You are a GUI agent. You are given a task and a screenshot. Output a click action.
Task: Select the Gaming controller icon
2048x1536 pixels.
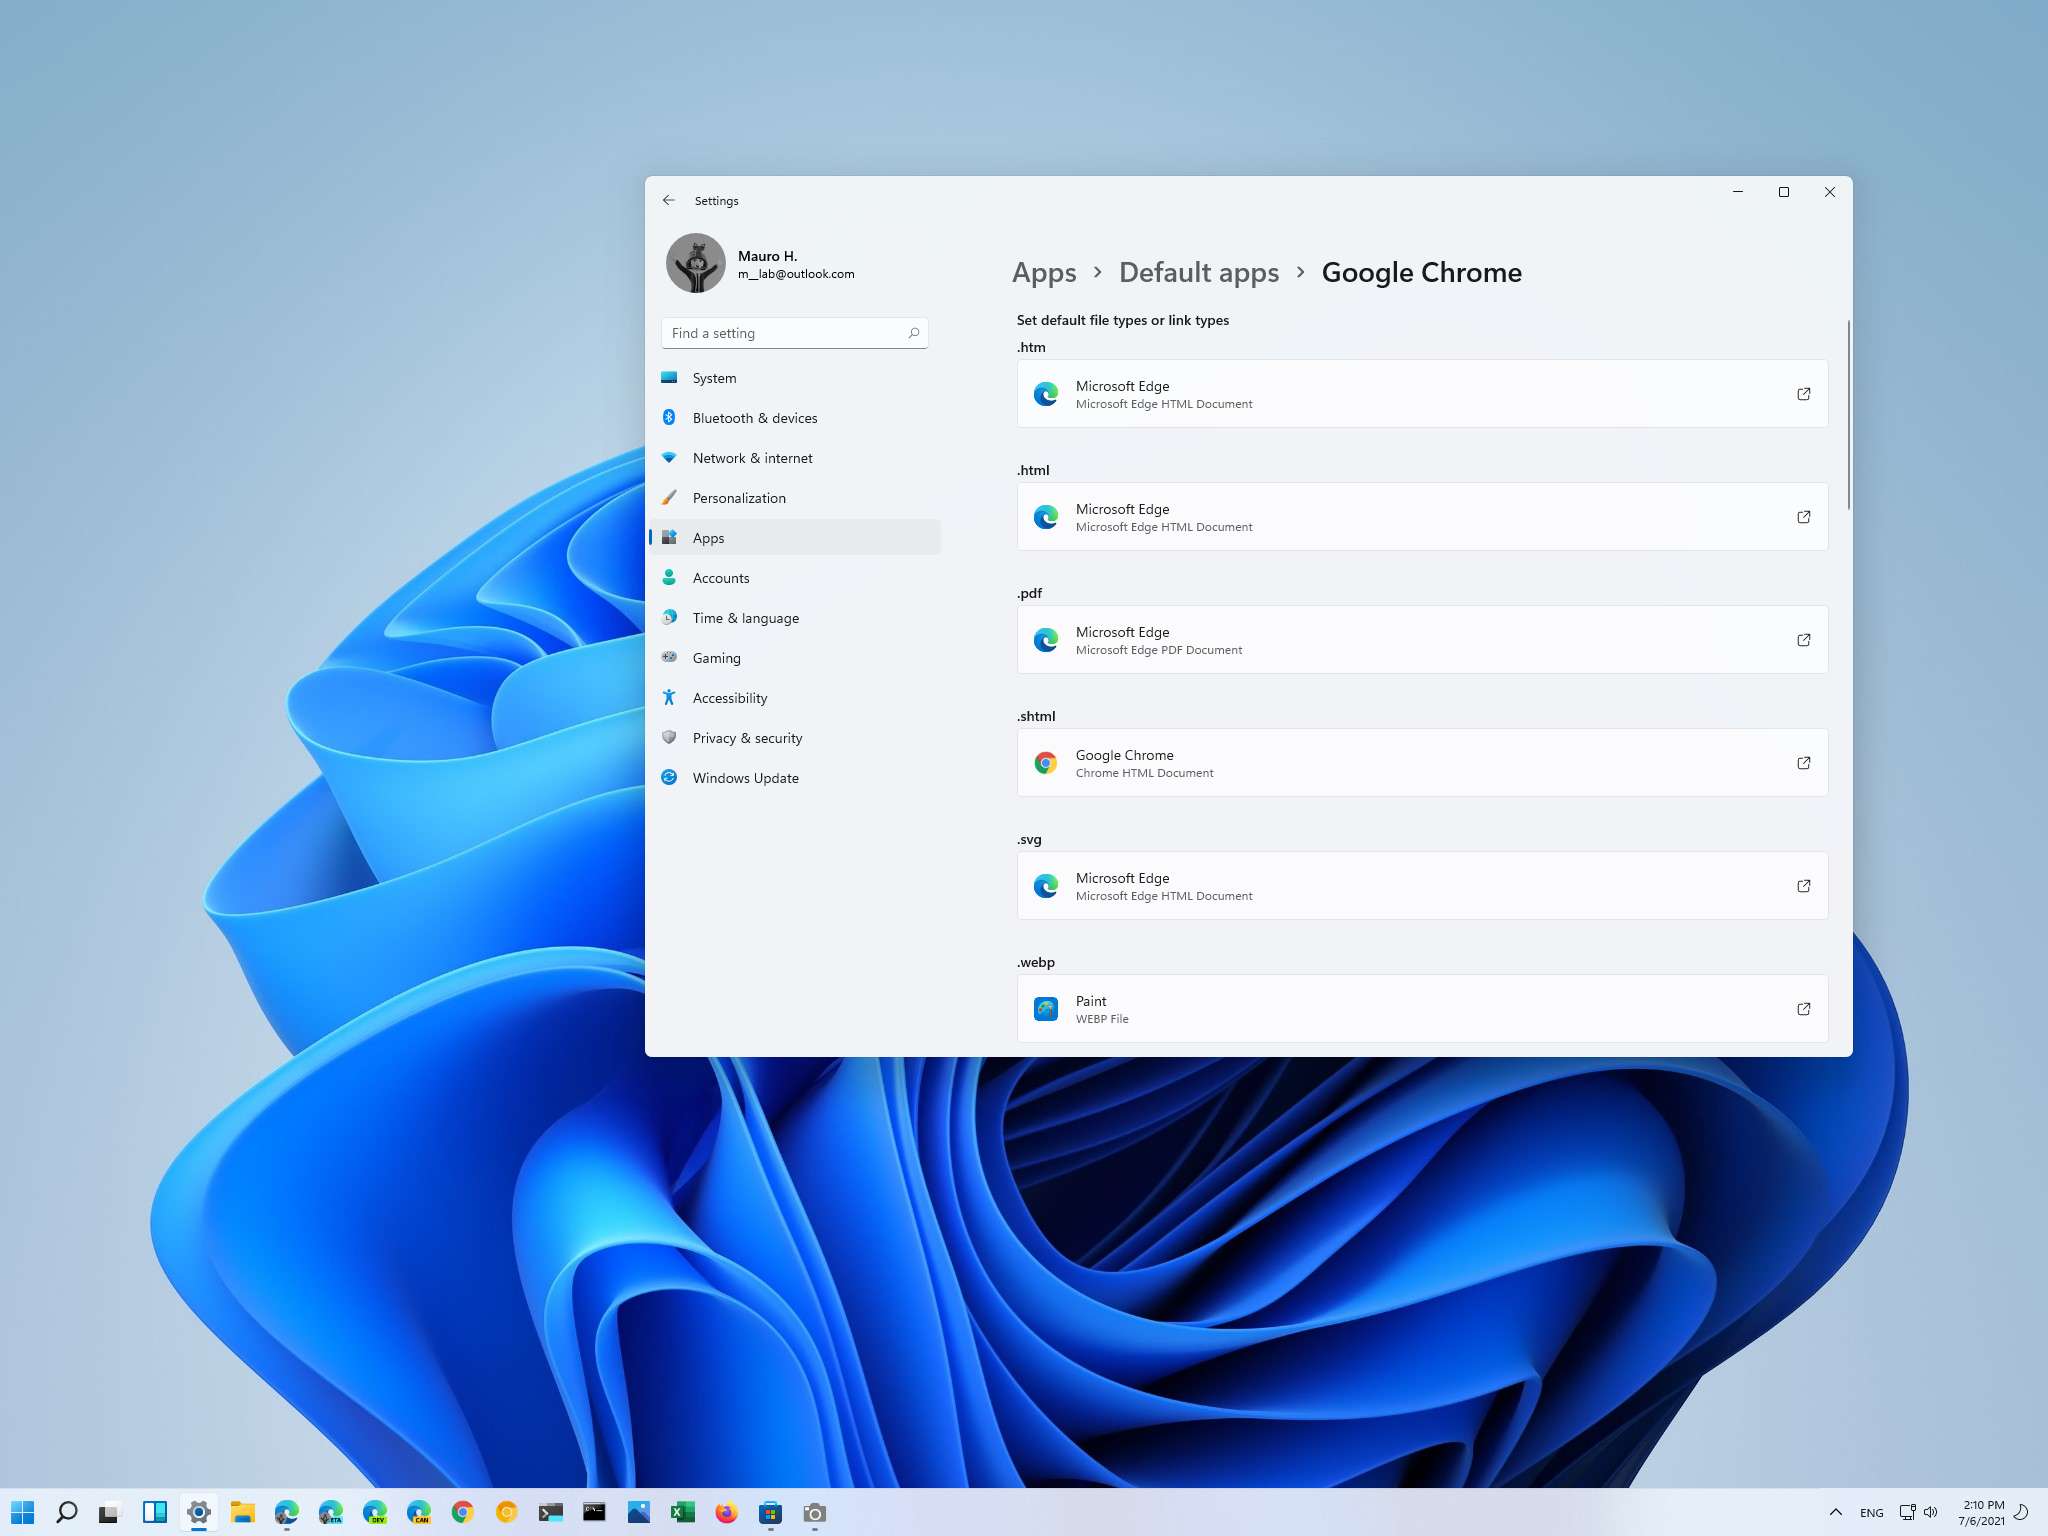(x=669, y=657)
